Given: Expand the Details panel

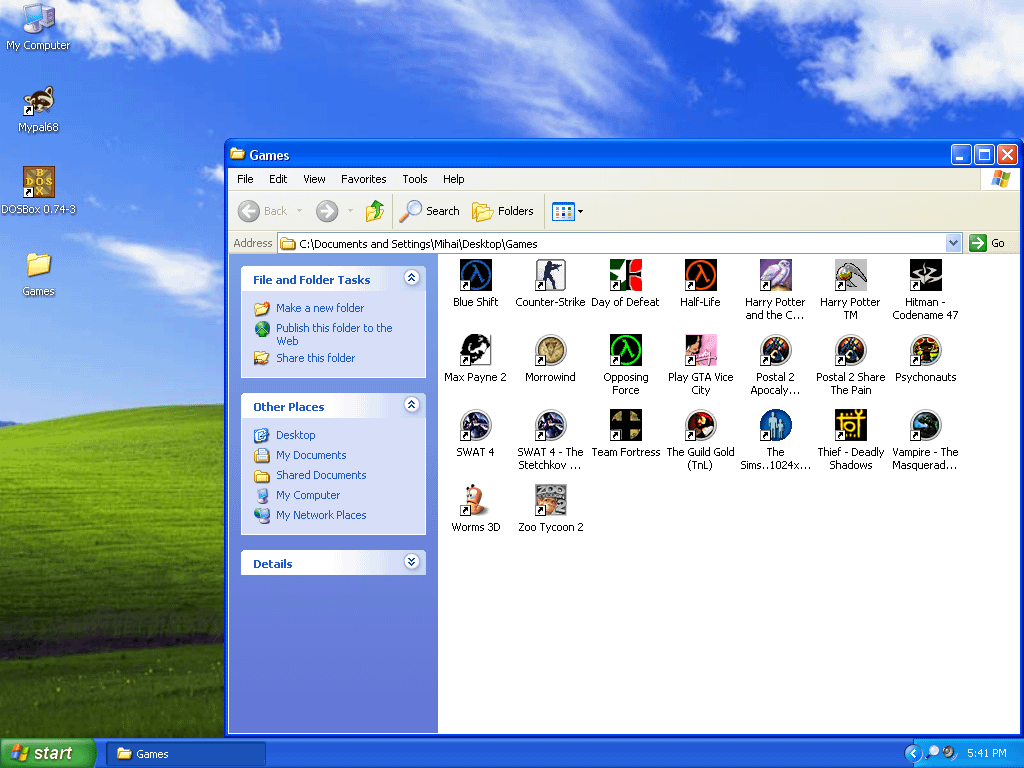Looking at the screenshot, I should tap(411, 563).
